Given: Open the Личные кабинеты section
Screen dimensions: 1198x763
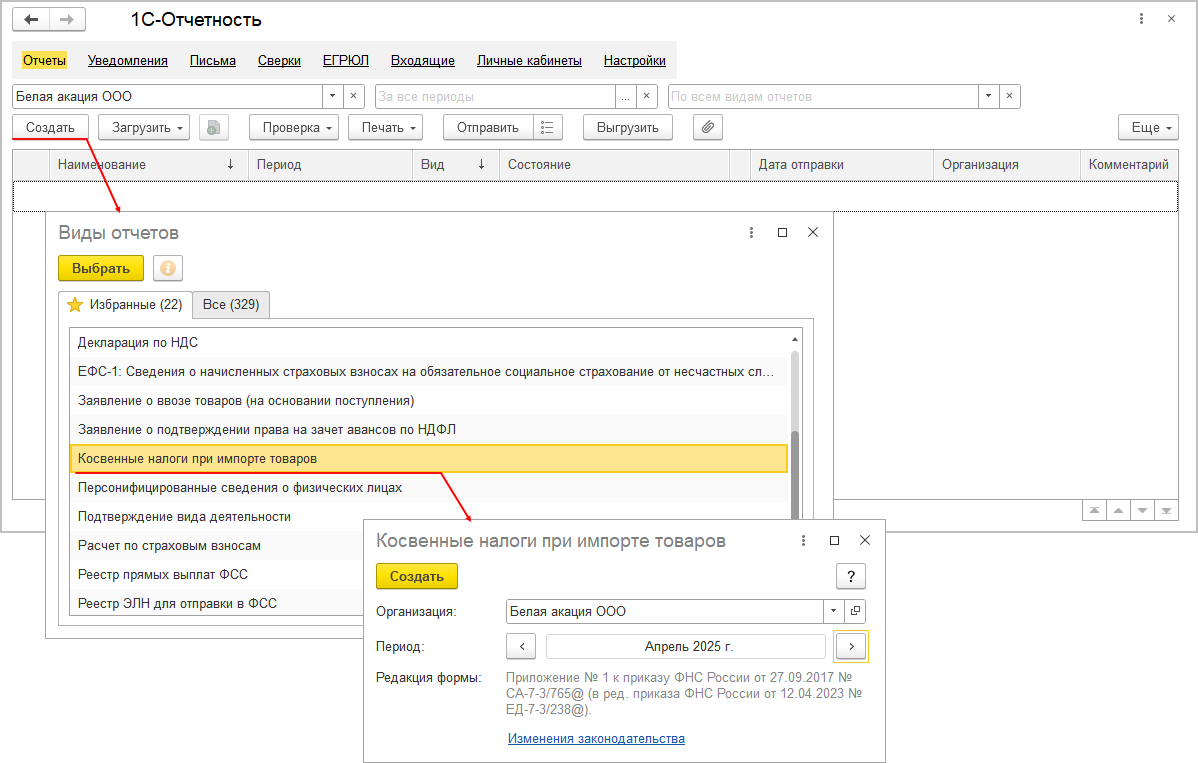Looking at the screenshot, I should 529,60.
